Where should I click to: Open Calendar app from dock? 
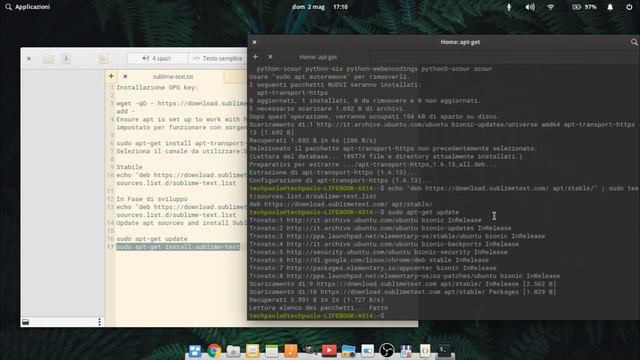point(271,351)
